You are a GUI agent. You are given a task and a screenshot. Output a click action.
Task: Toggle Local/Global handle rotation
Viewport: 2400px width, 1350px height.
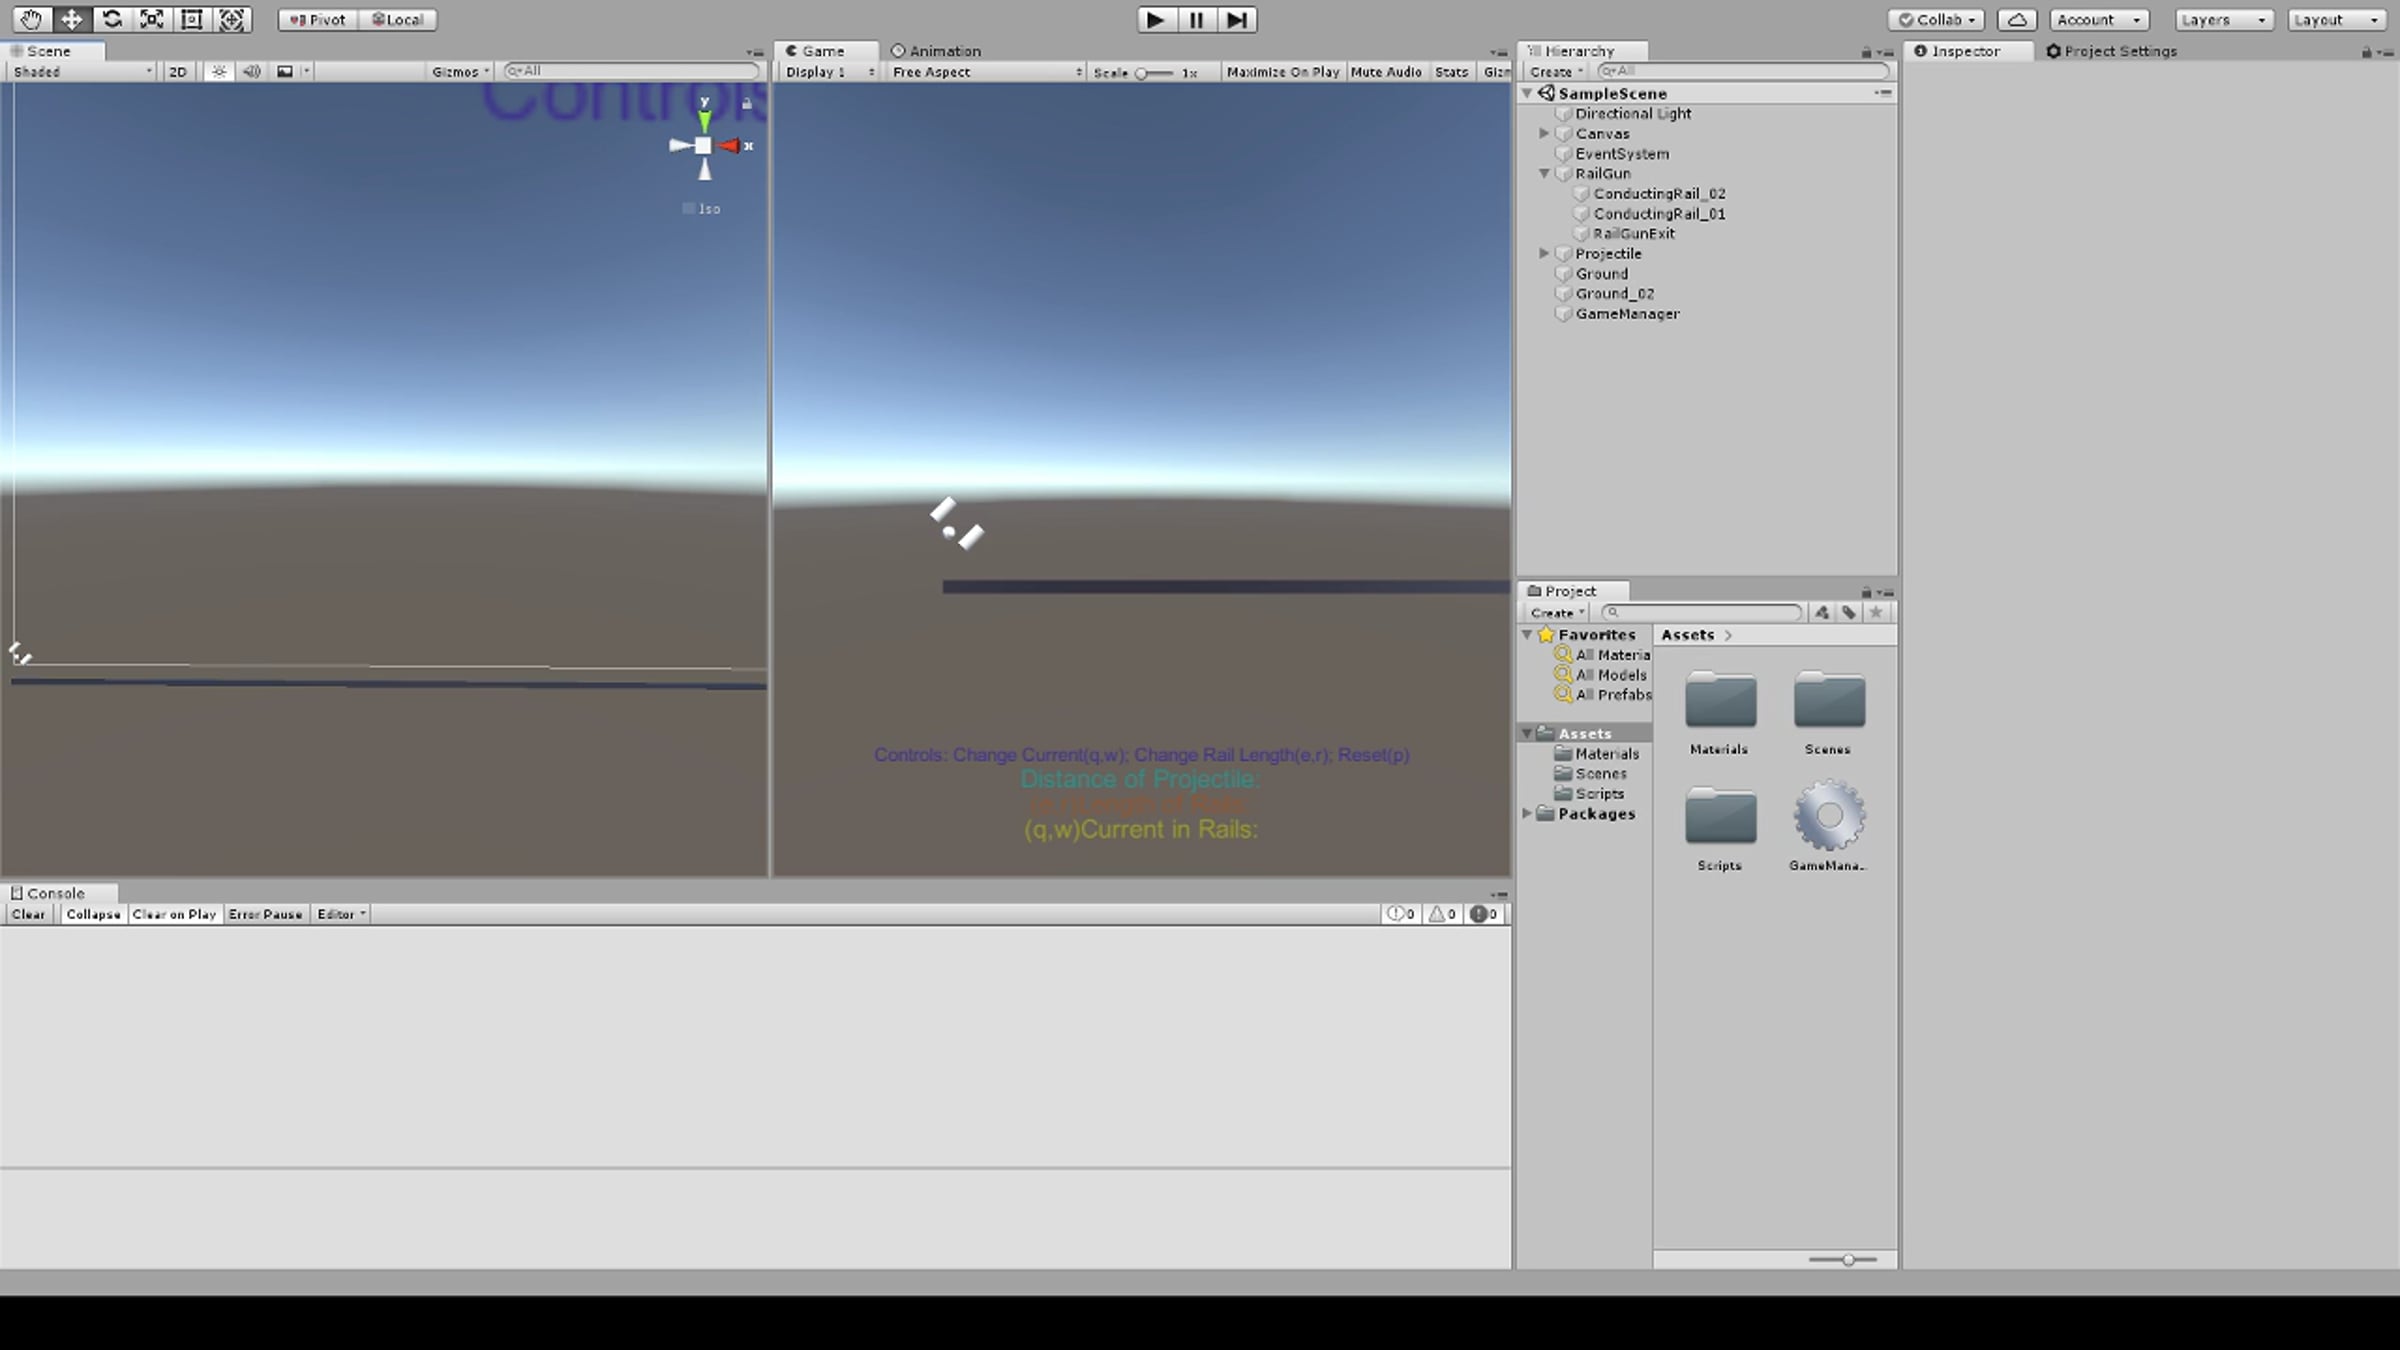(x=397, y=19)
